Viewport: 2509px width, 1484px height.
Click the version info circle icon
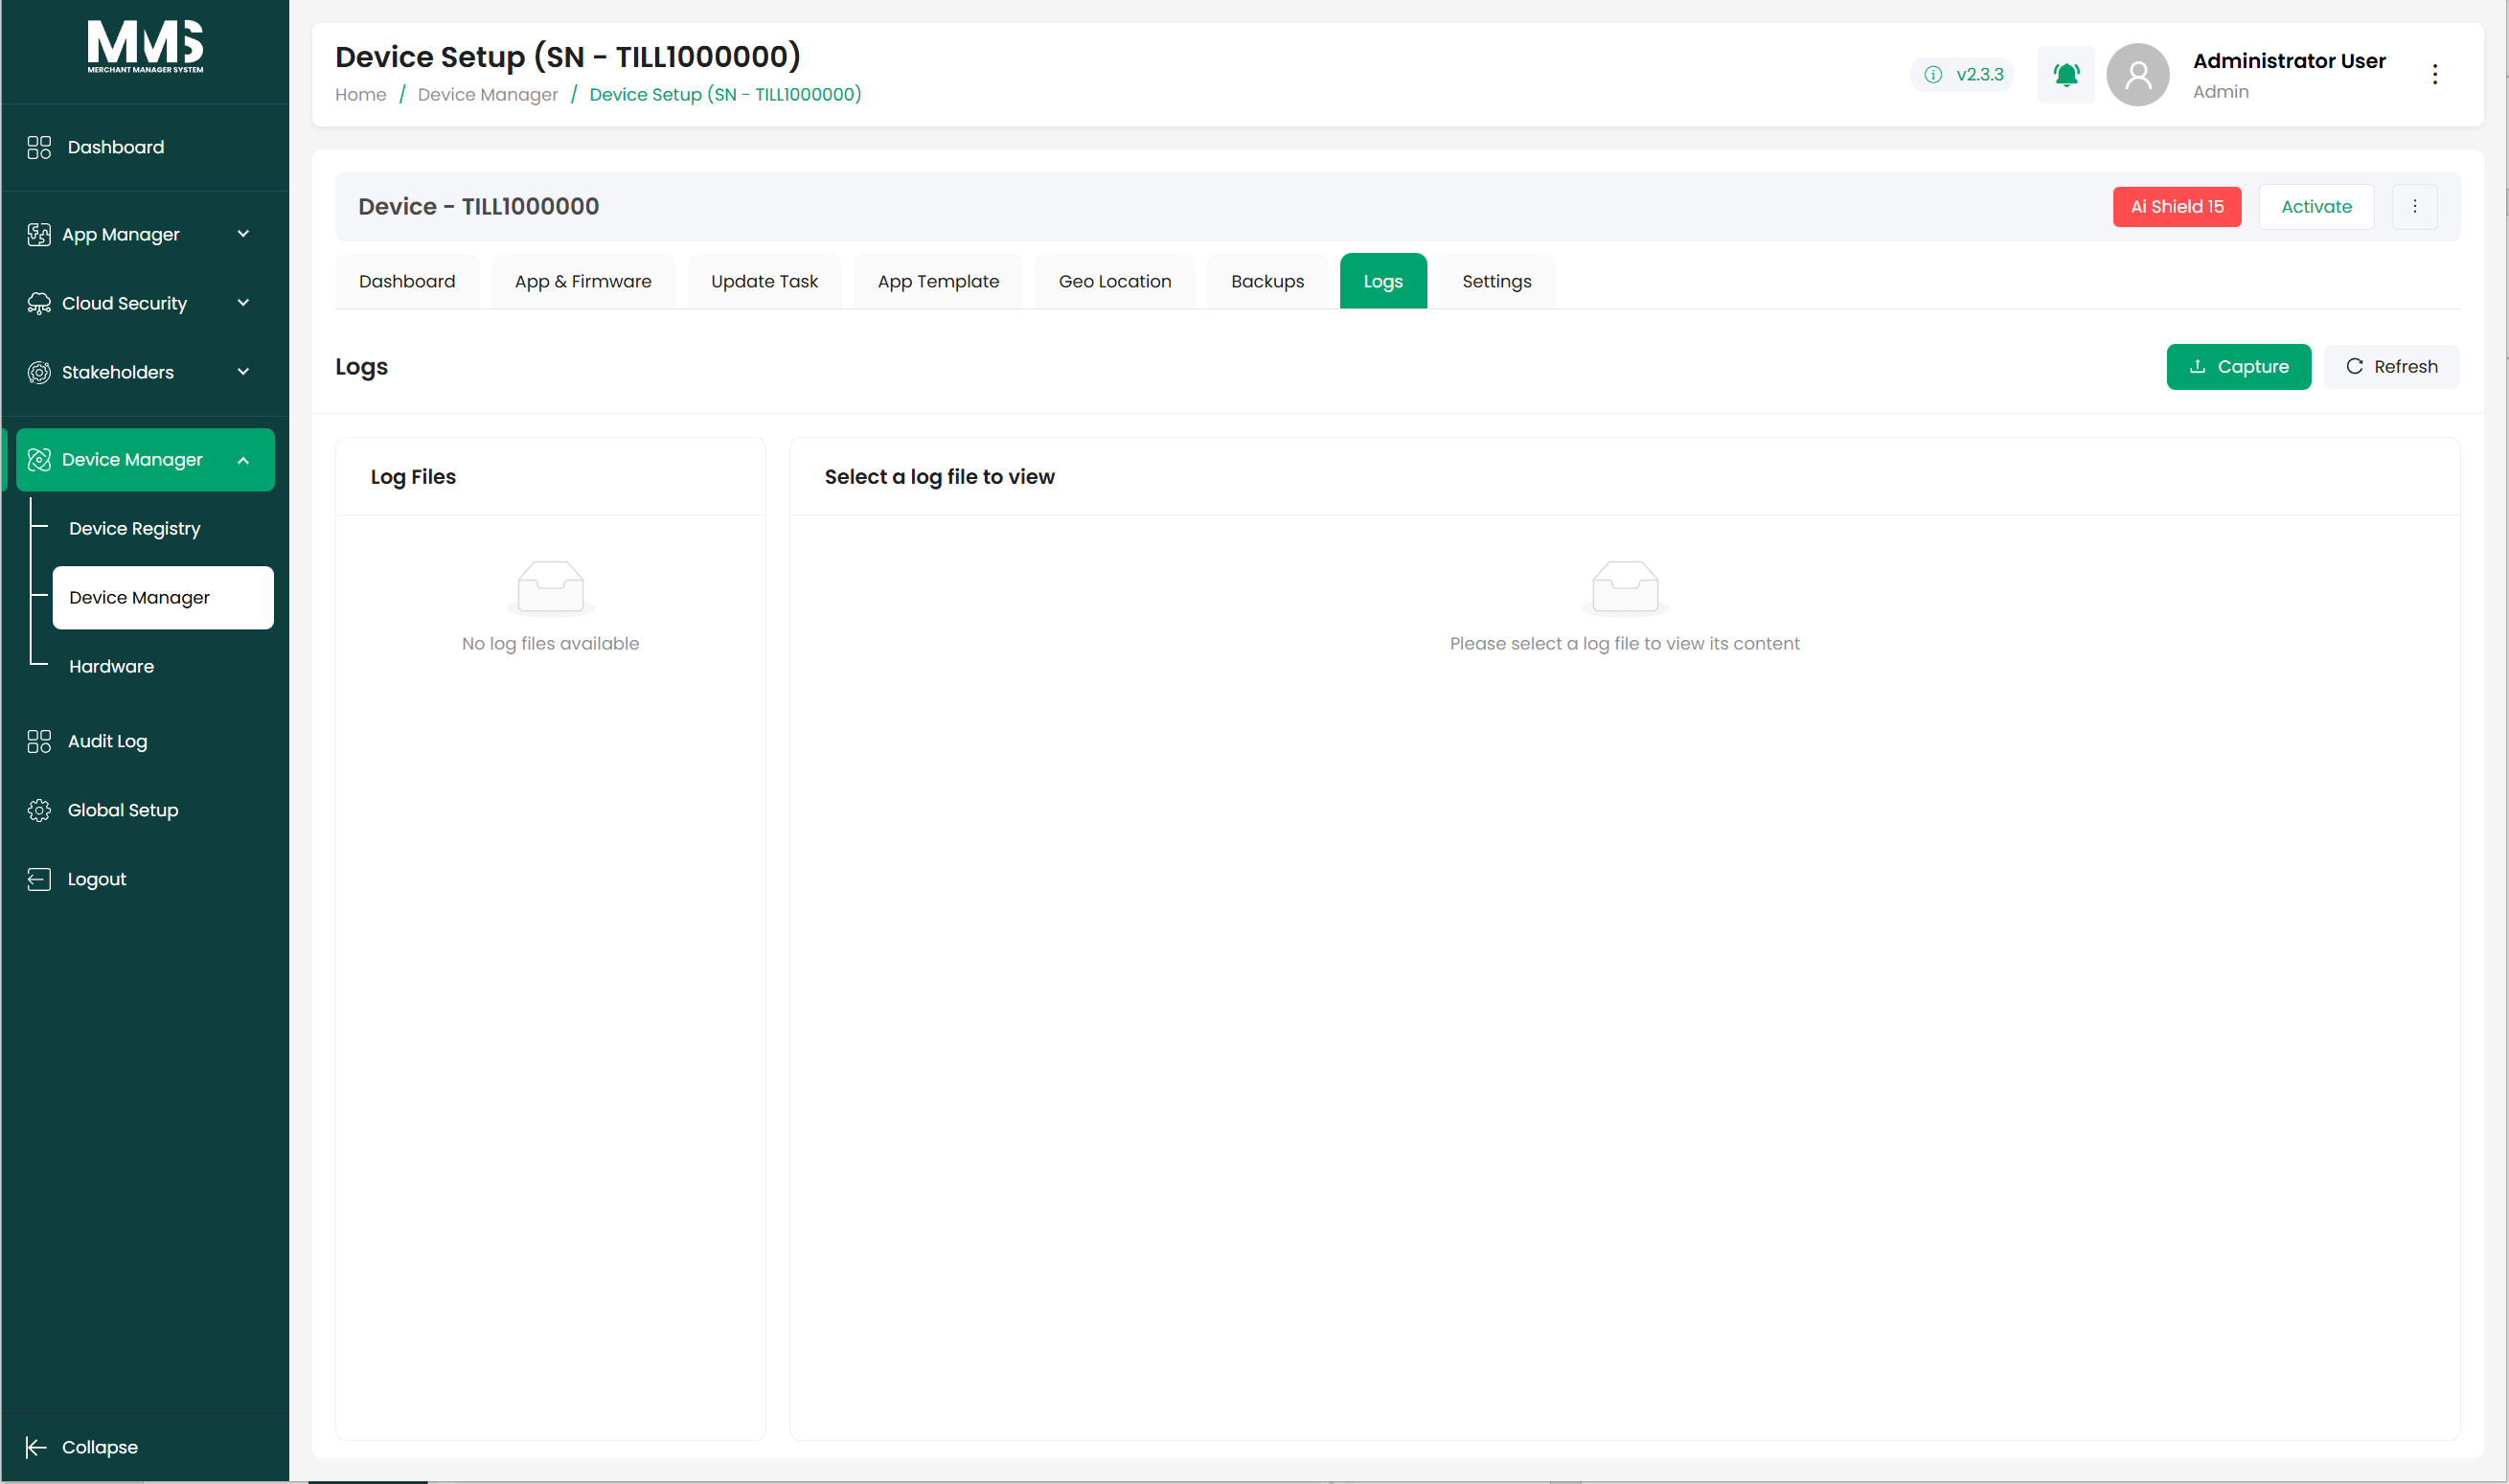pos(1933,74)
